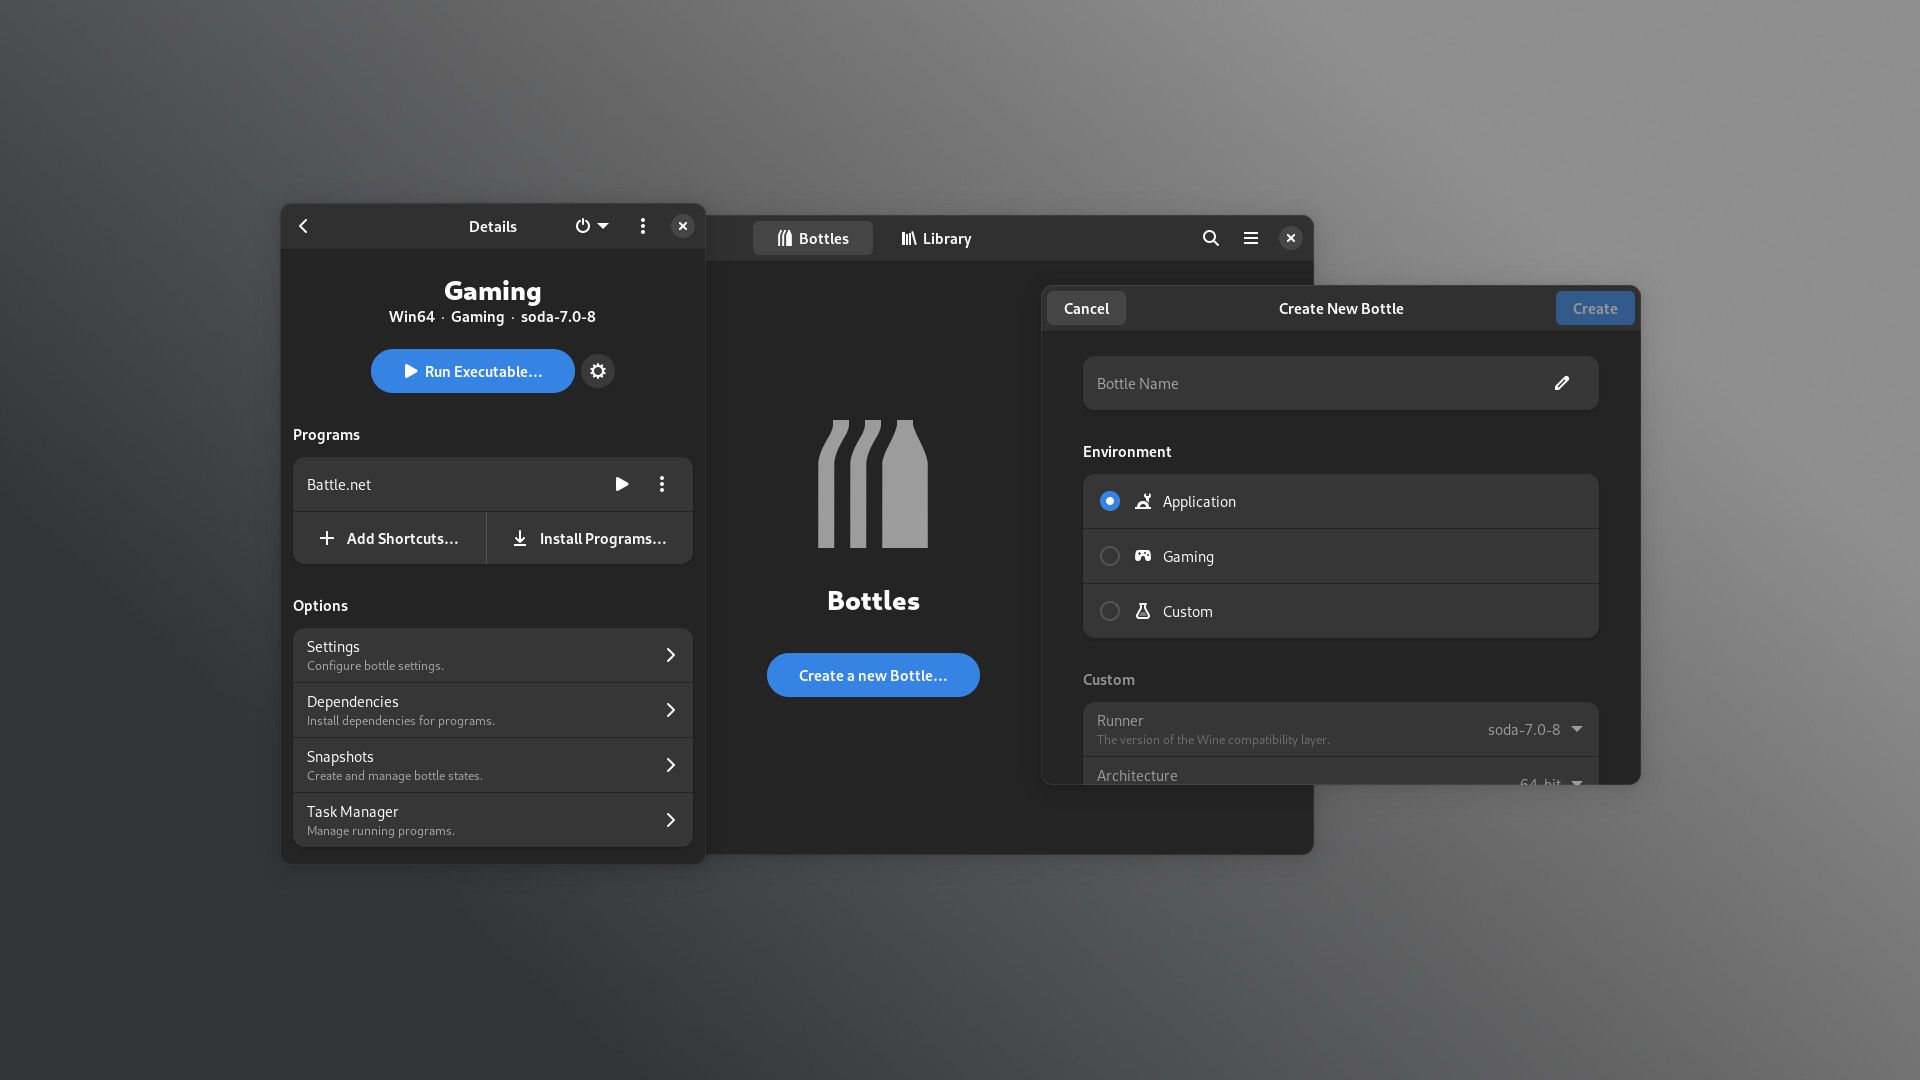Image resolution: width=1920 pixels, height=1080 pixels.
Task: Switch to the Bottles tab
Action: click(x=812, y=238)
